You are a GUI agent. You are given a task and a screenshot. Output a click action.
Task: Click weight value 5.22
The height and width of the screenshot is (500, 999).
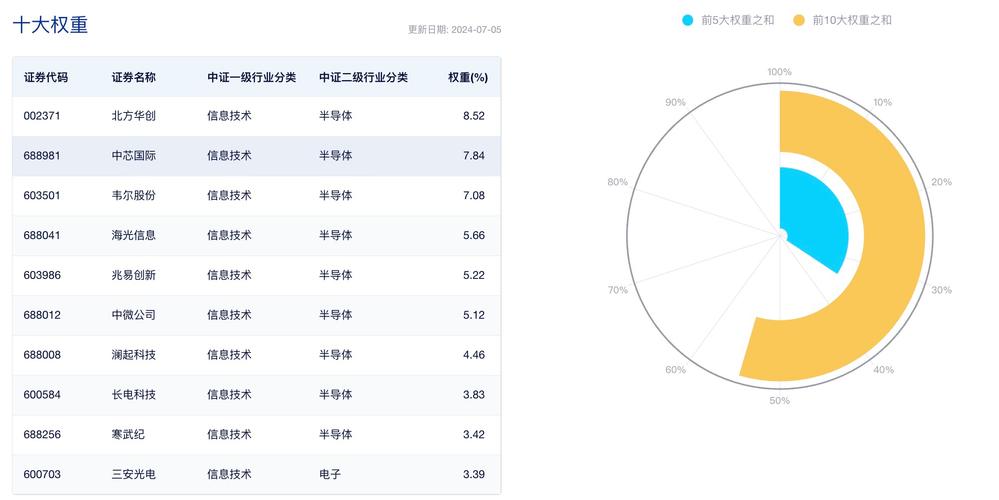pos(474,275)
